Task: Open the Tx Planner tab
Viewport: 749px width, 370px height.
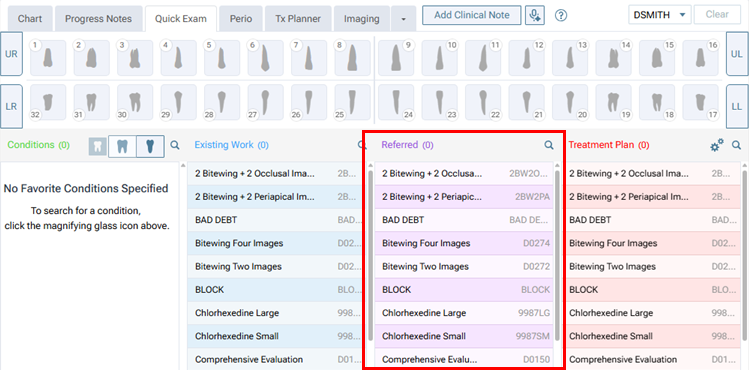Action: coord(298,19)
